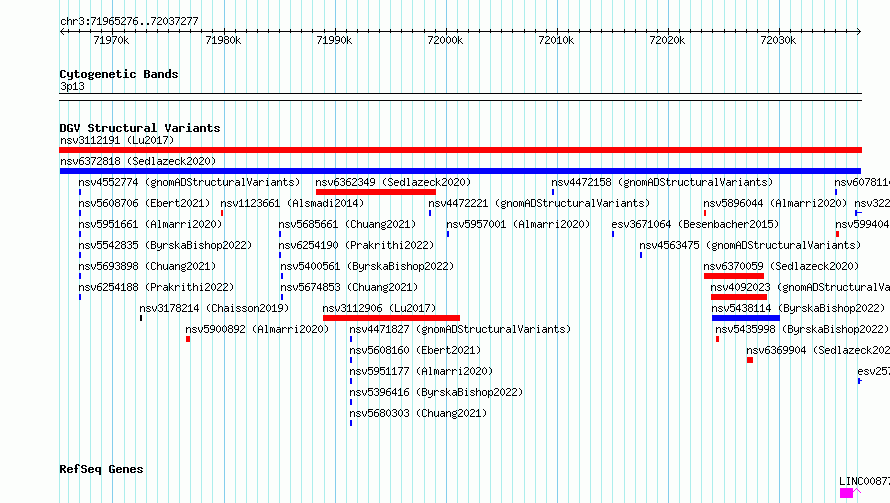
Task: Click nsv1123661 (Alsmadi2014) variant label
Action: click(292, 203)
